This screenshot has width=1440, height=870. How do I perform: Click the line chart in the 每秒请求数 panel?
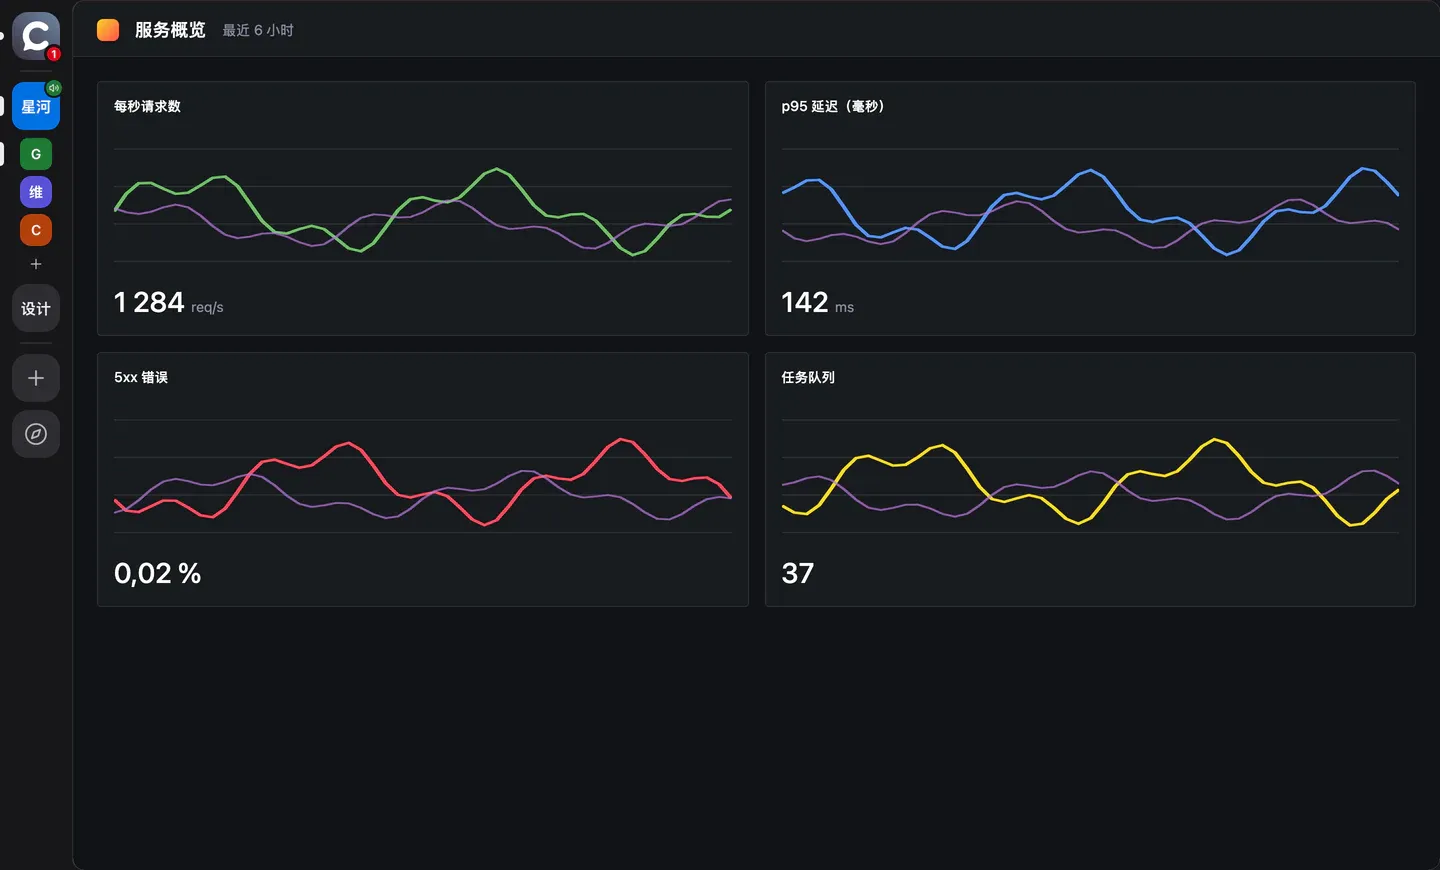tap(423, 206)
